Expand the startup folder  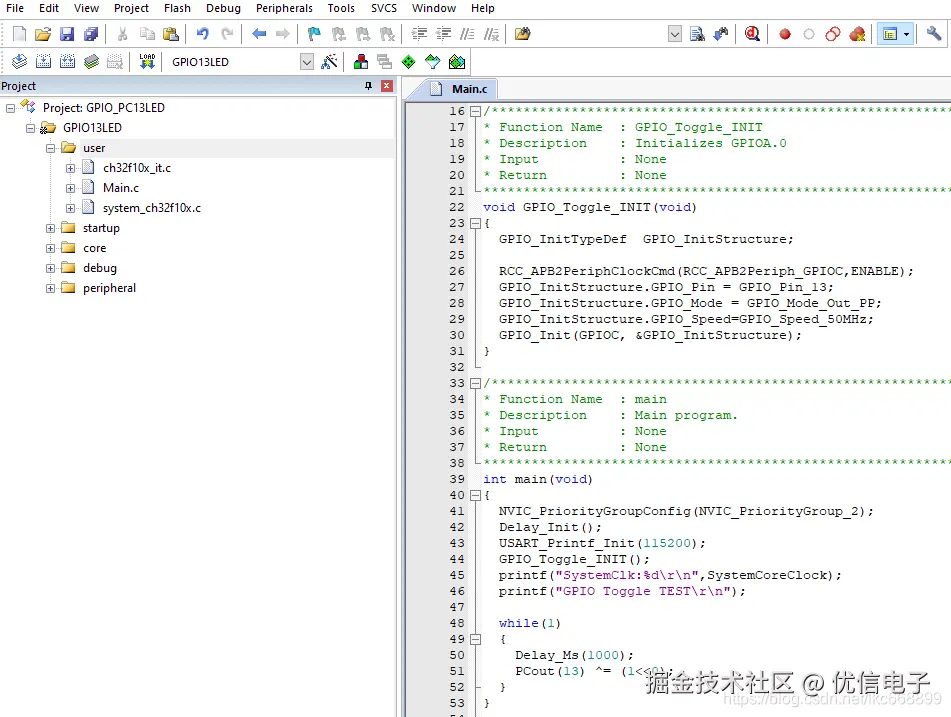click(50, 228)
